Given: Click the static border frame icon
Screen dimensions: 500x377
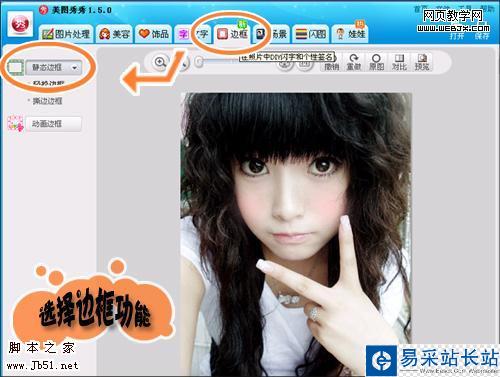Looking at the screenshot, I should [x=15, y=68].
